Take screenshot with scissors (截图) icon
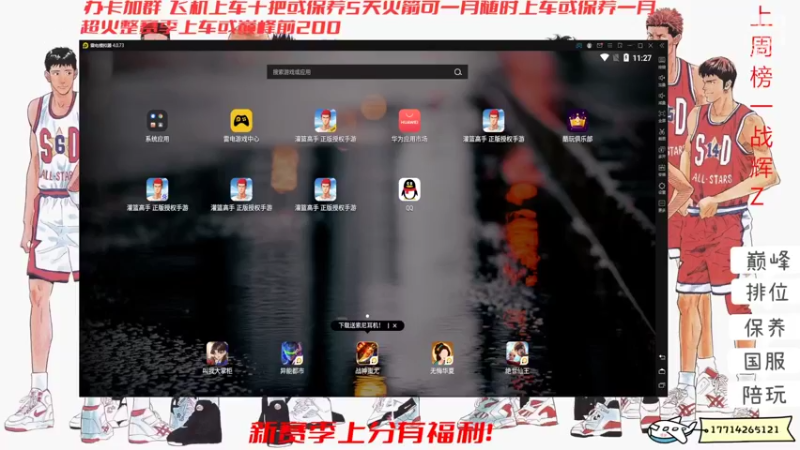 pos(662,134)
